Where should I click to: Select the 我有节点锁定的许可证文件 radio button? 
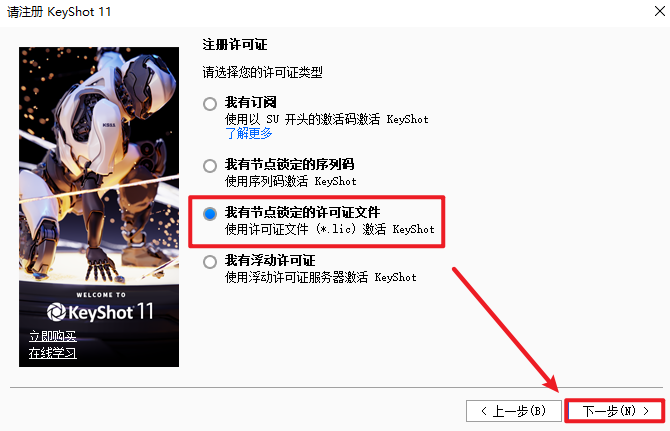point(210,214)
